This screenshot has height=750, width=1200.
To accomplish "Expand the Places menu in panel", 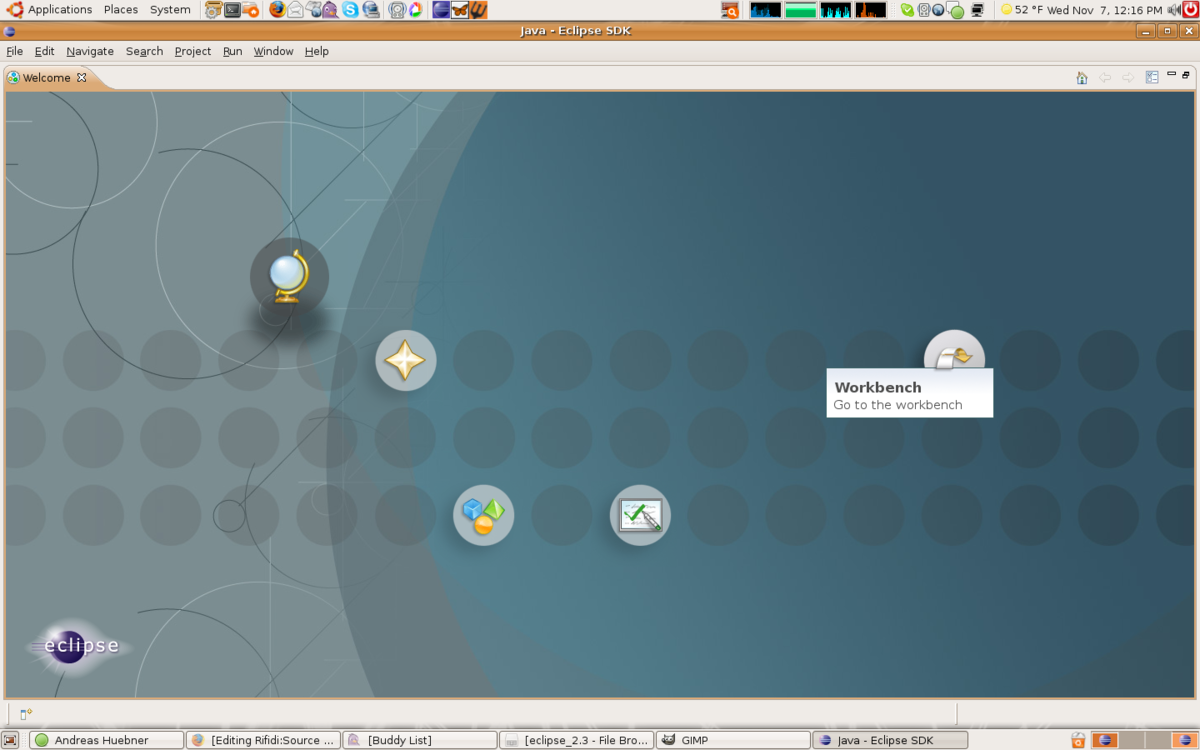I will coord(121,10).
